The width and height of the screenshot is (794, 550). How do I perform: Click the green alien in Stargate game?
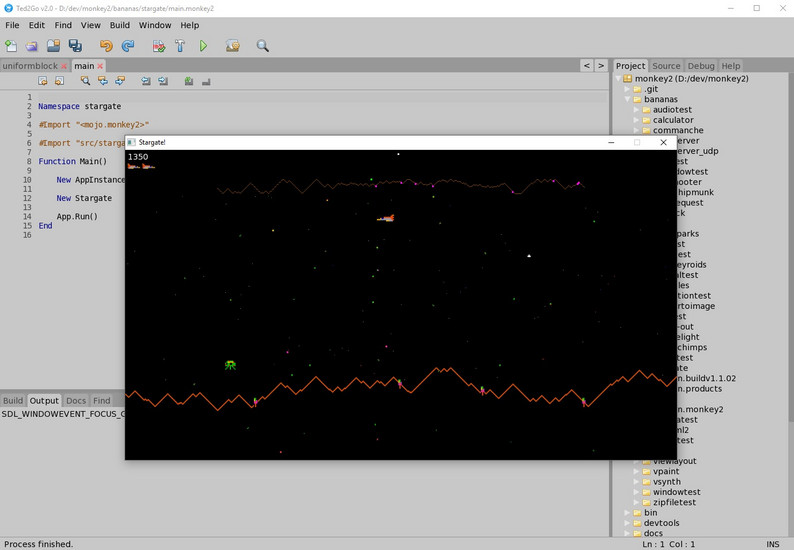tap(230, 366)
